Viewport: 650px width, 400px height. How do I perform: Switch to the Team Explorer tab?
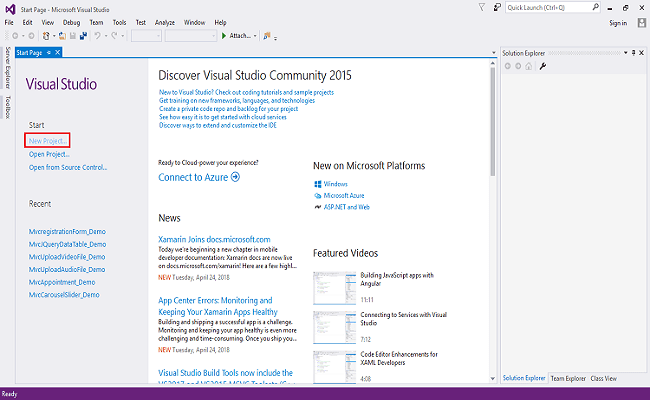568,379
